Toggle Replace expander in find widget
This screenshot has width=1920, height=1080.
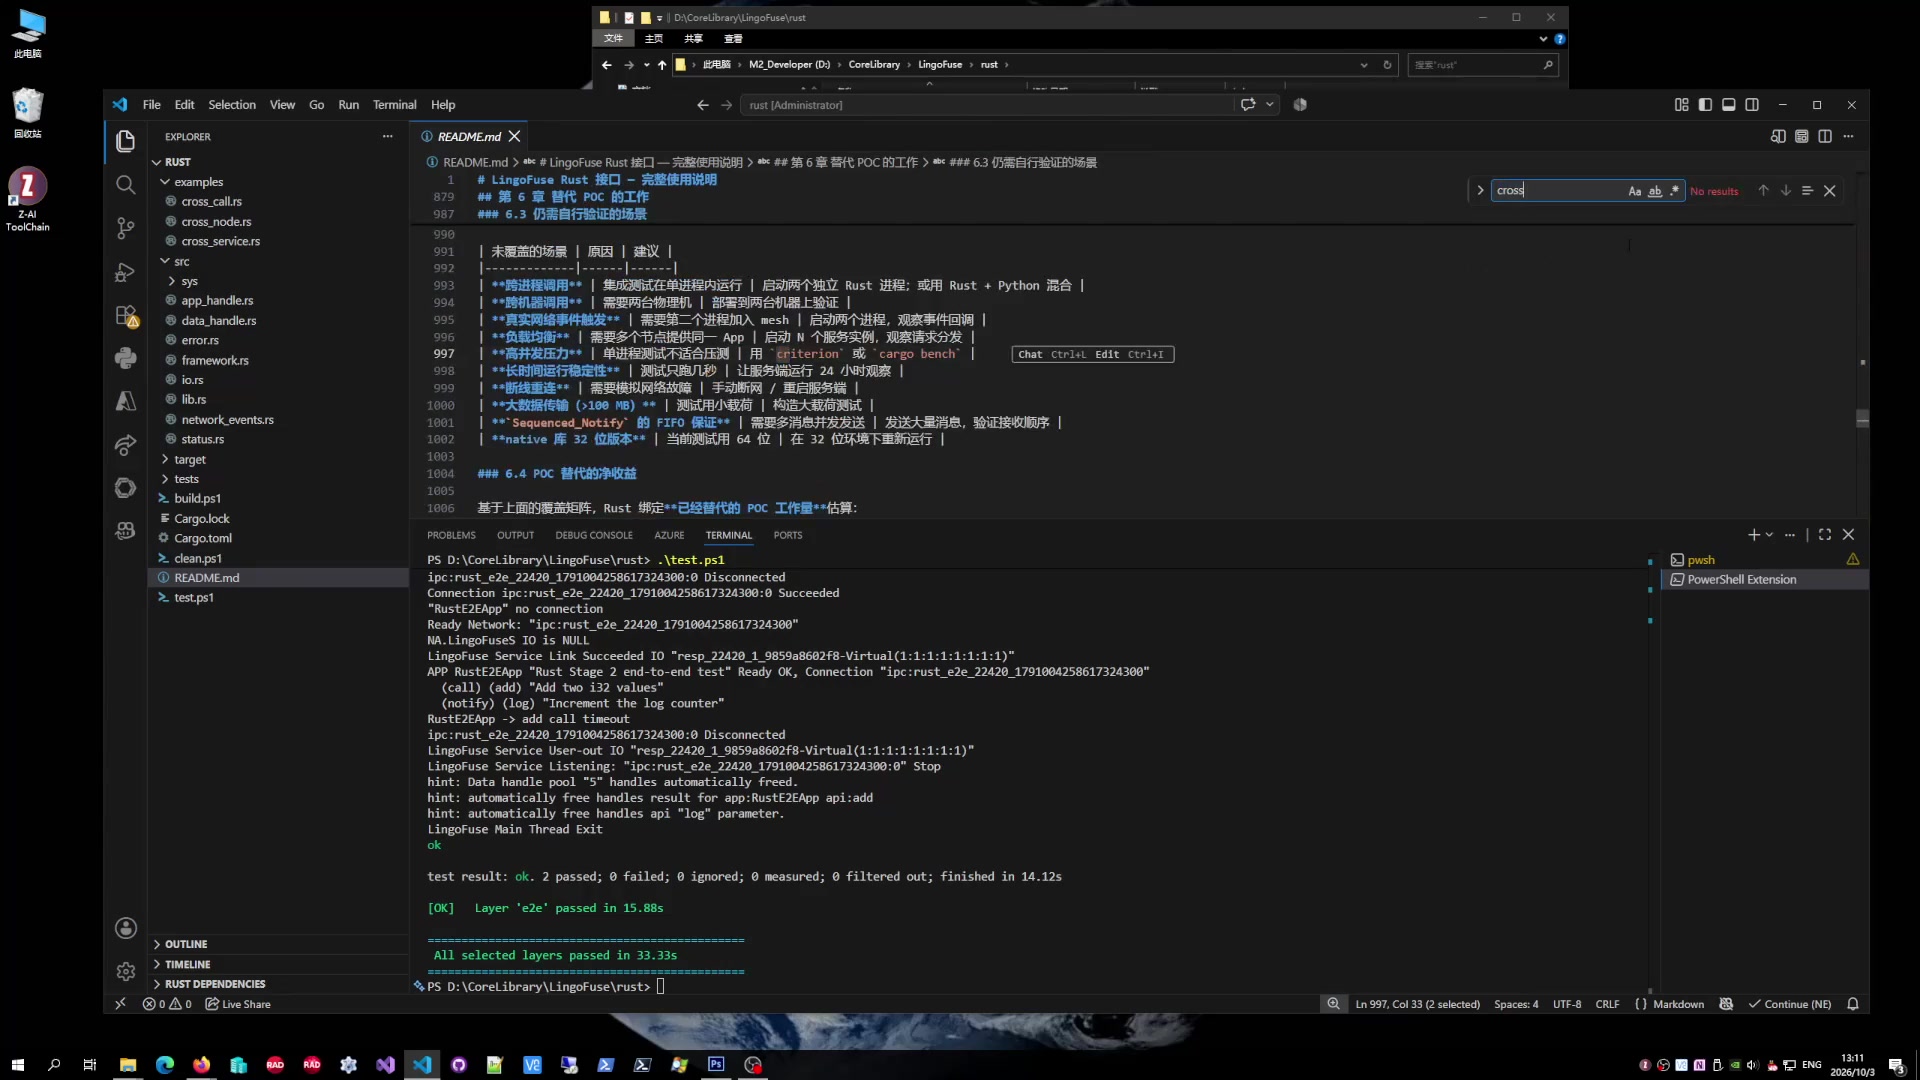pyautogui.click(x=1480, y=191)
